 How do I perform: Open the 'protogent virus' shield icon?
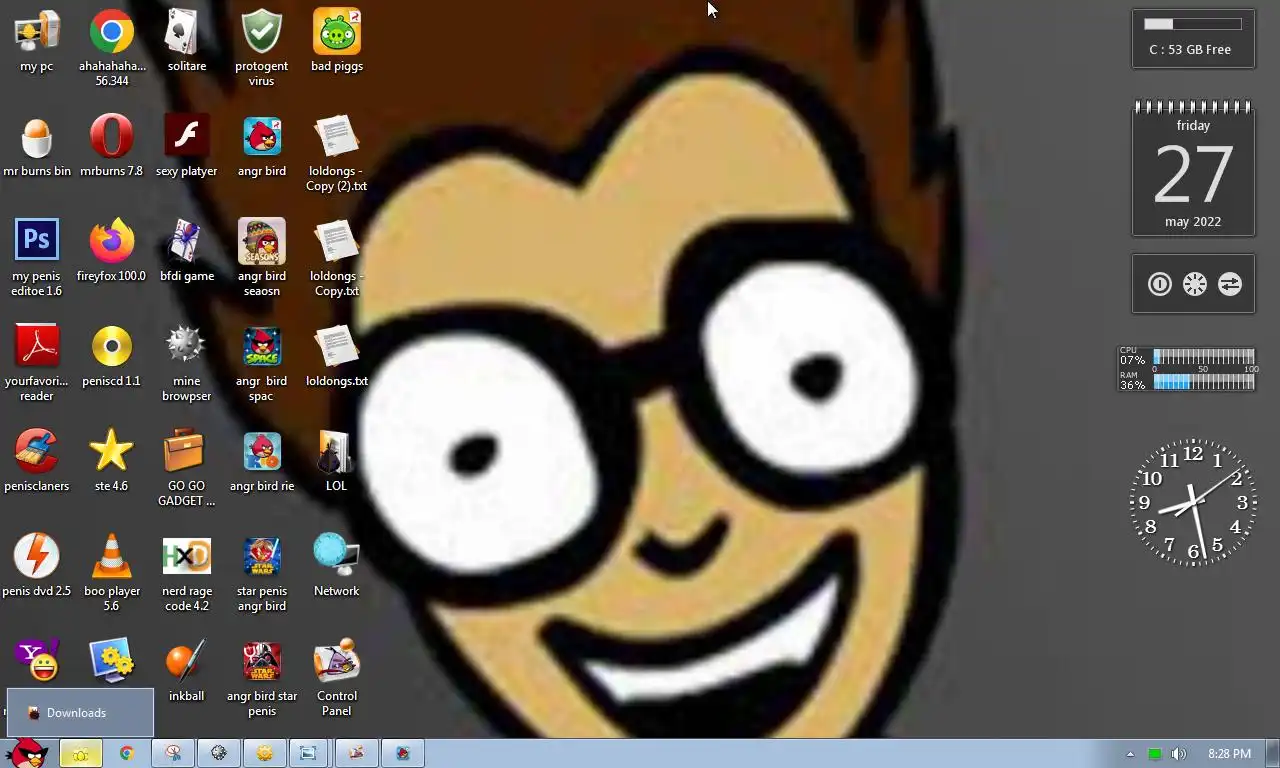click(x=262, y=48)
